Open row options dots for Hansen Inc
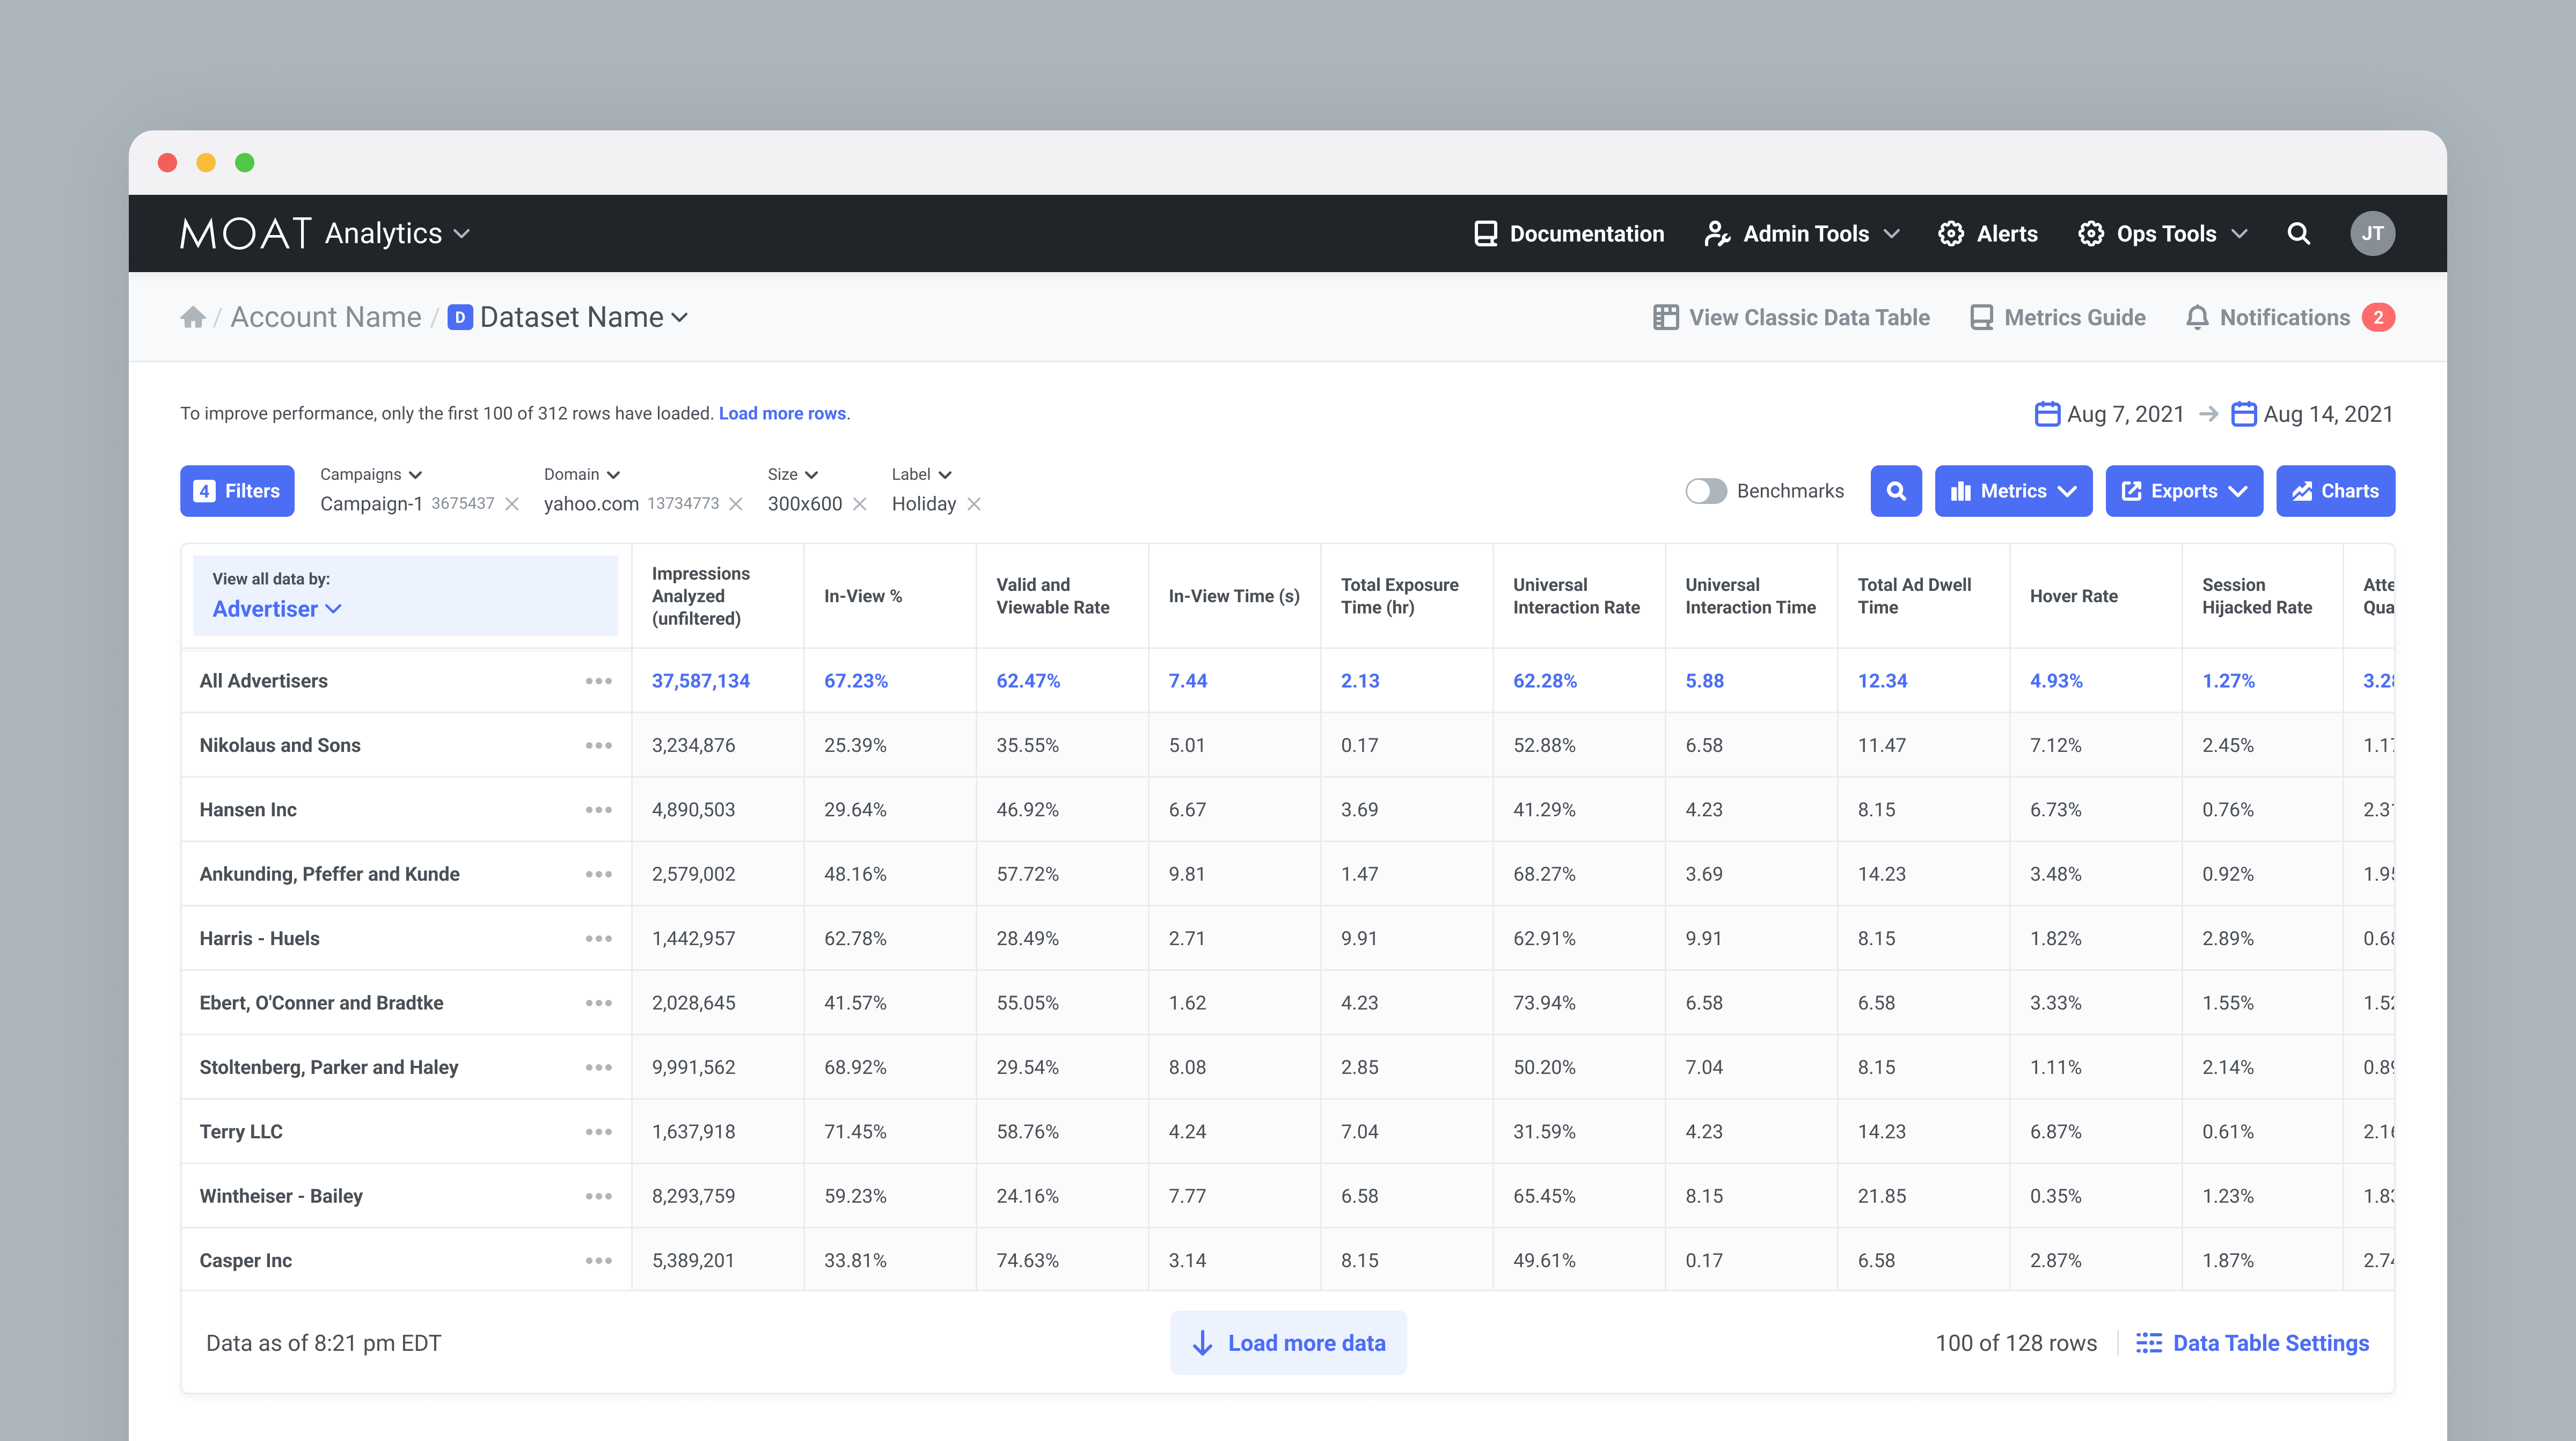The width and height of the screenshot is (2576, 1441). pyautogui.click(x=598, y=810)
